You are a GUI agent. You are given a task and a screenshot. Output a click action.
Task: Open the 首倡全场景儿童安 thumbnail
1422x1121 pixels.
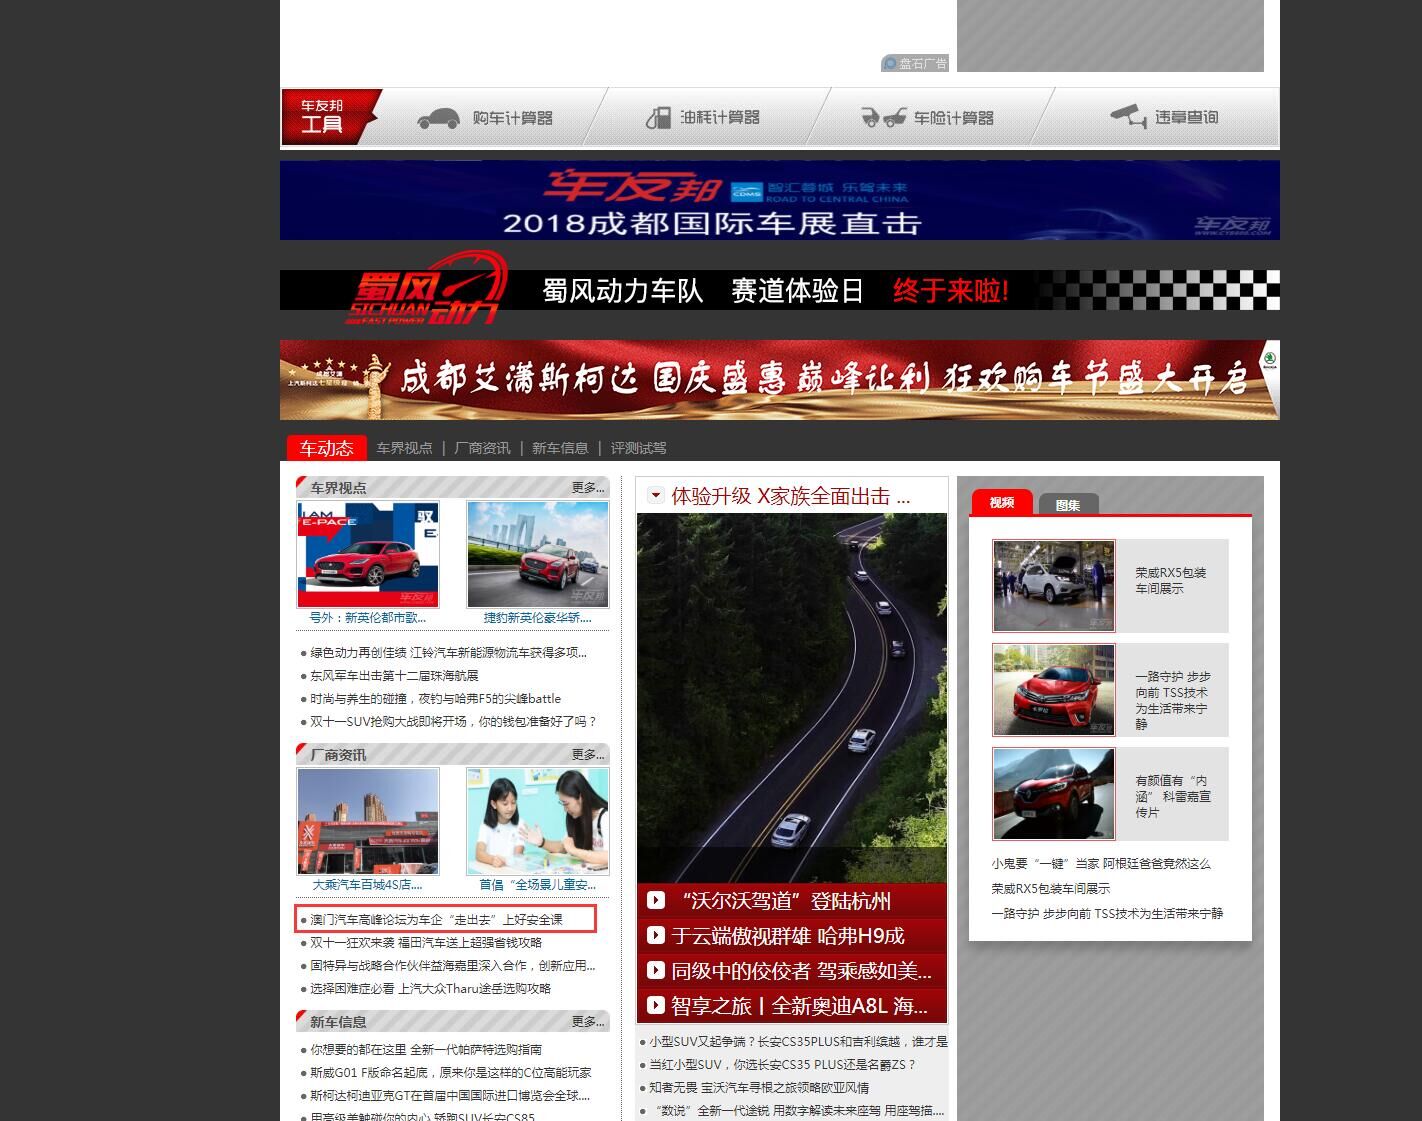tap(538, 821)
